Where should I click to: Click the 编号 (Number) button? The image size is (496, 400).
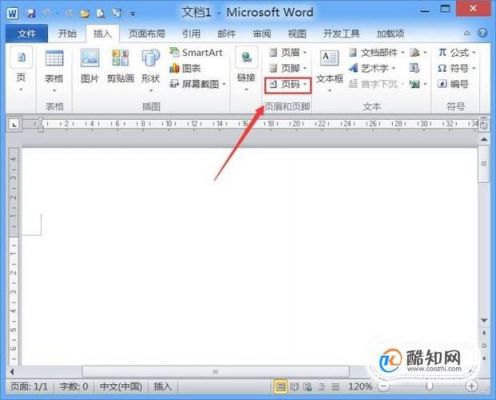tap(453, 84)
